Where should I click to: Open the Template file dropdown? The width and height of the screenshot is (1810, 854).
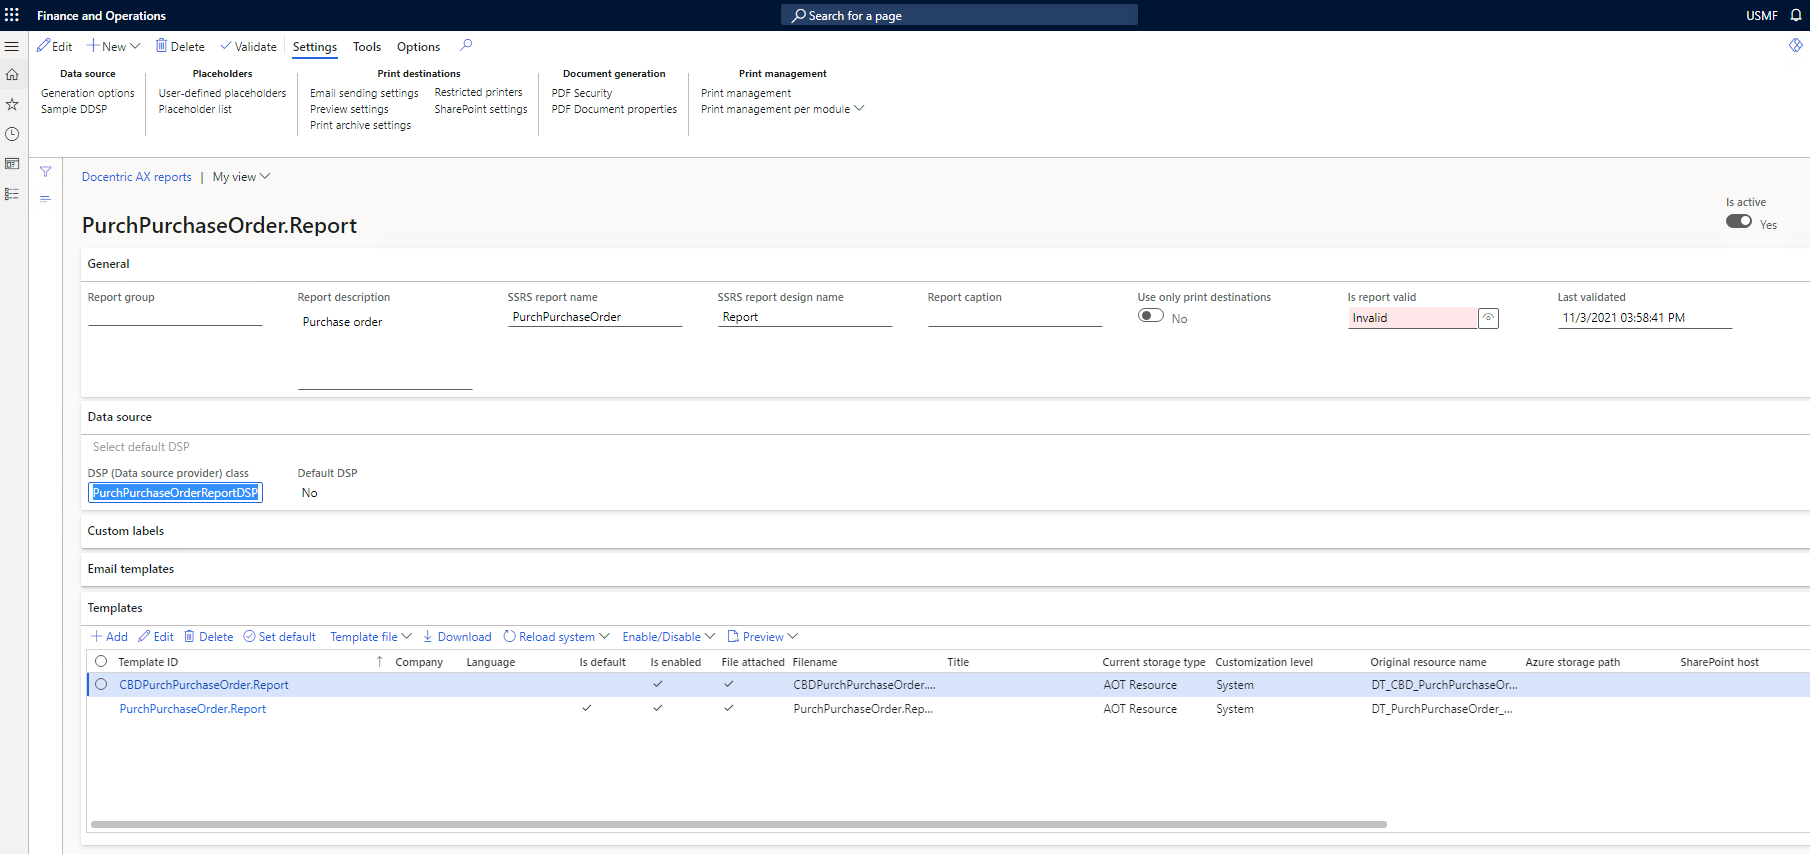point(371,637)
